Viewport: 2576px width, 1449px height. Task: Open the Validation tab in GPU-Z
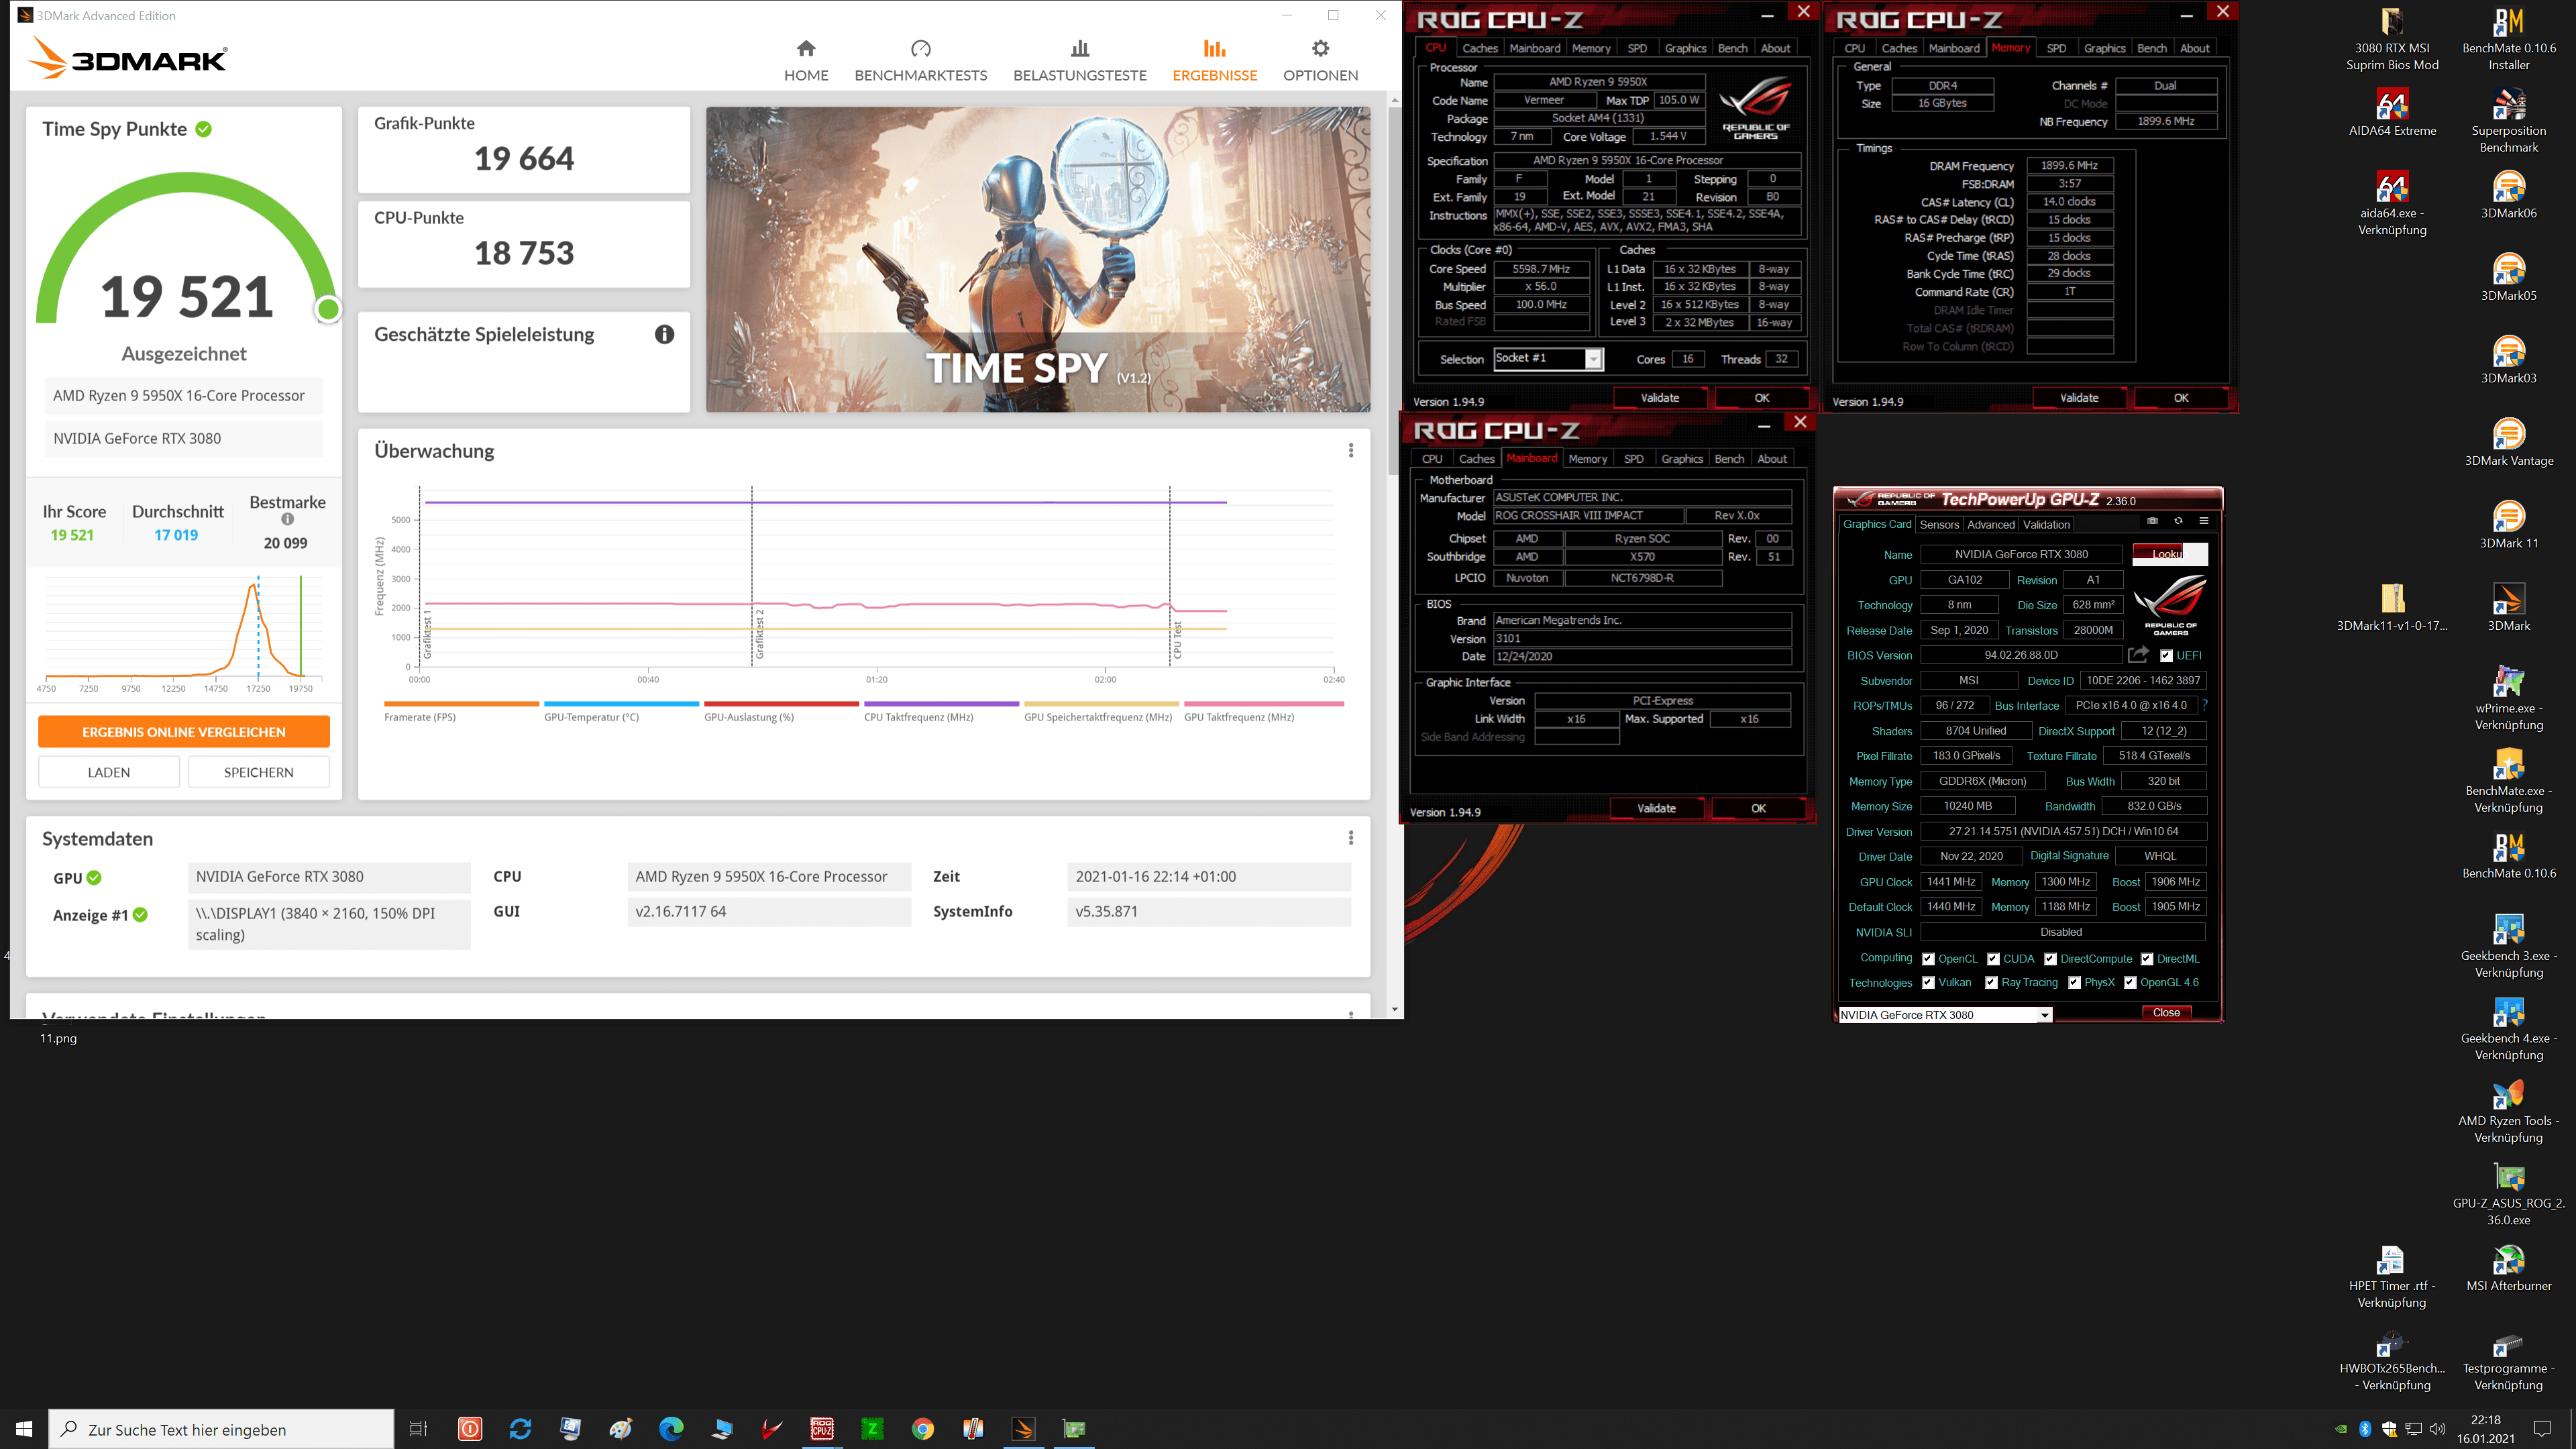(2045, 525)
